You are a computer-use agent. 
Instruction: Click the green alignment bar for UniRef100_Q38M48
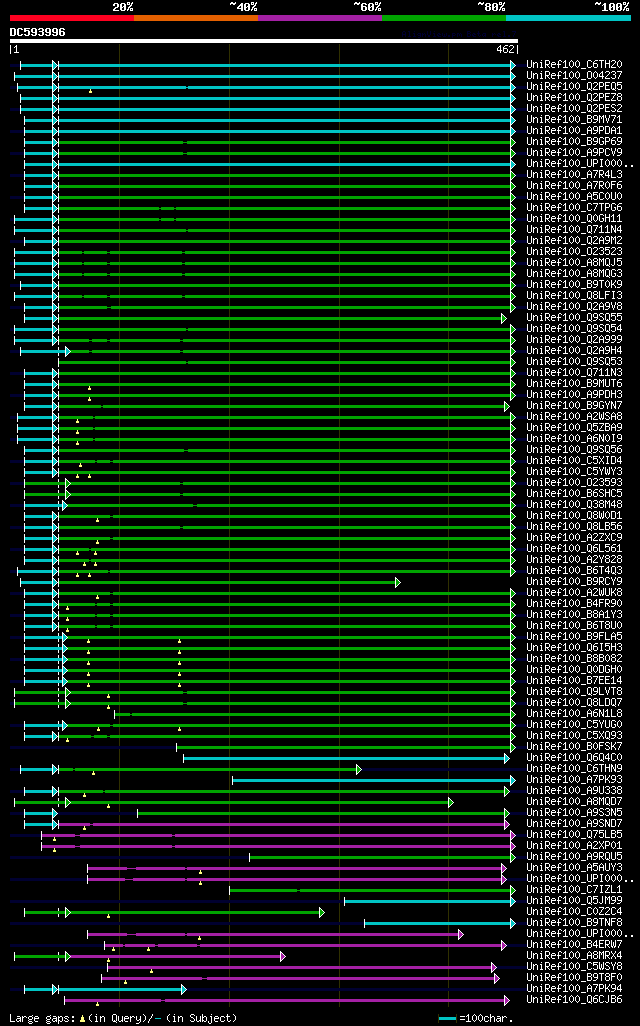pyautogui.click(x=289, y=505)
